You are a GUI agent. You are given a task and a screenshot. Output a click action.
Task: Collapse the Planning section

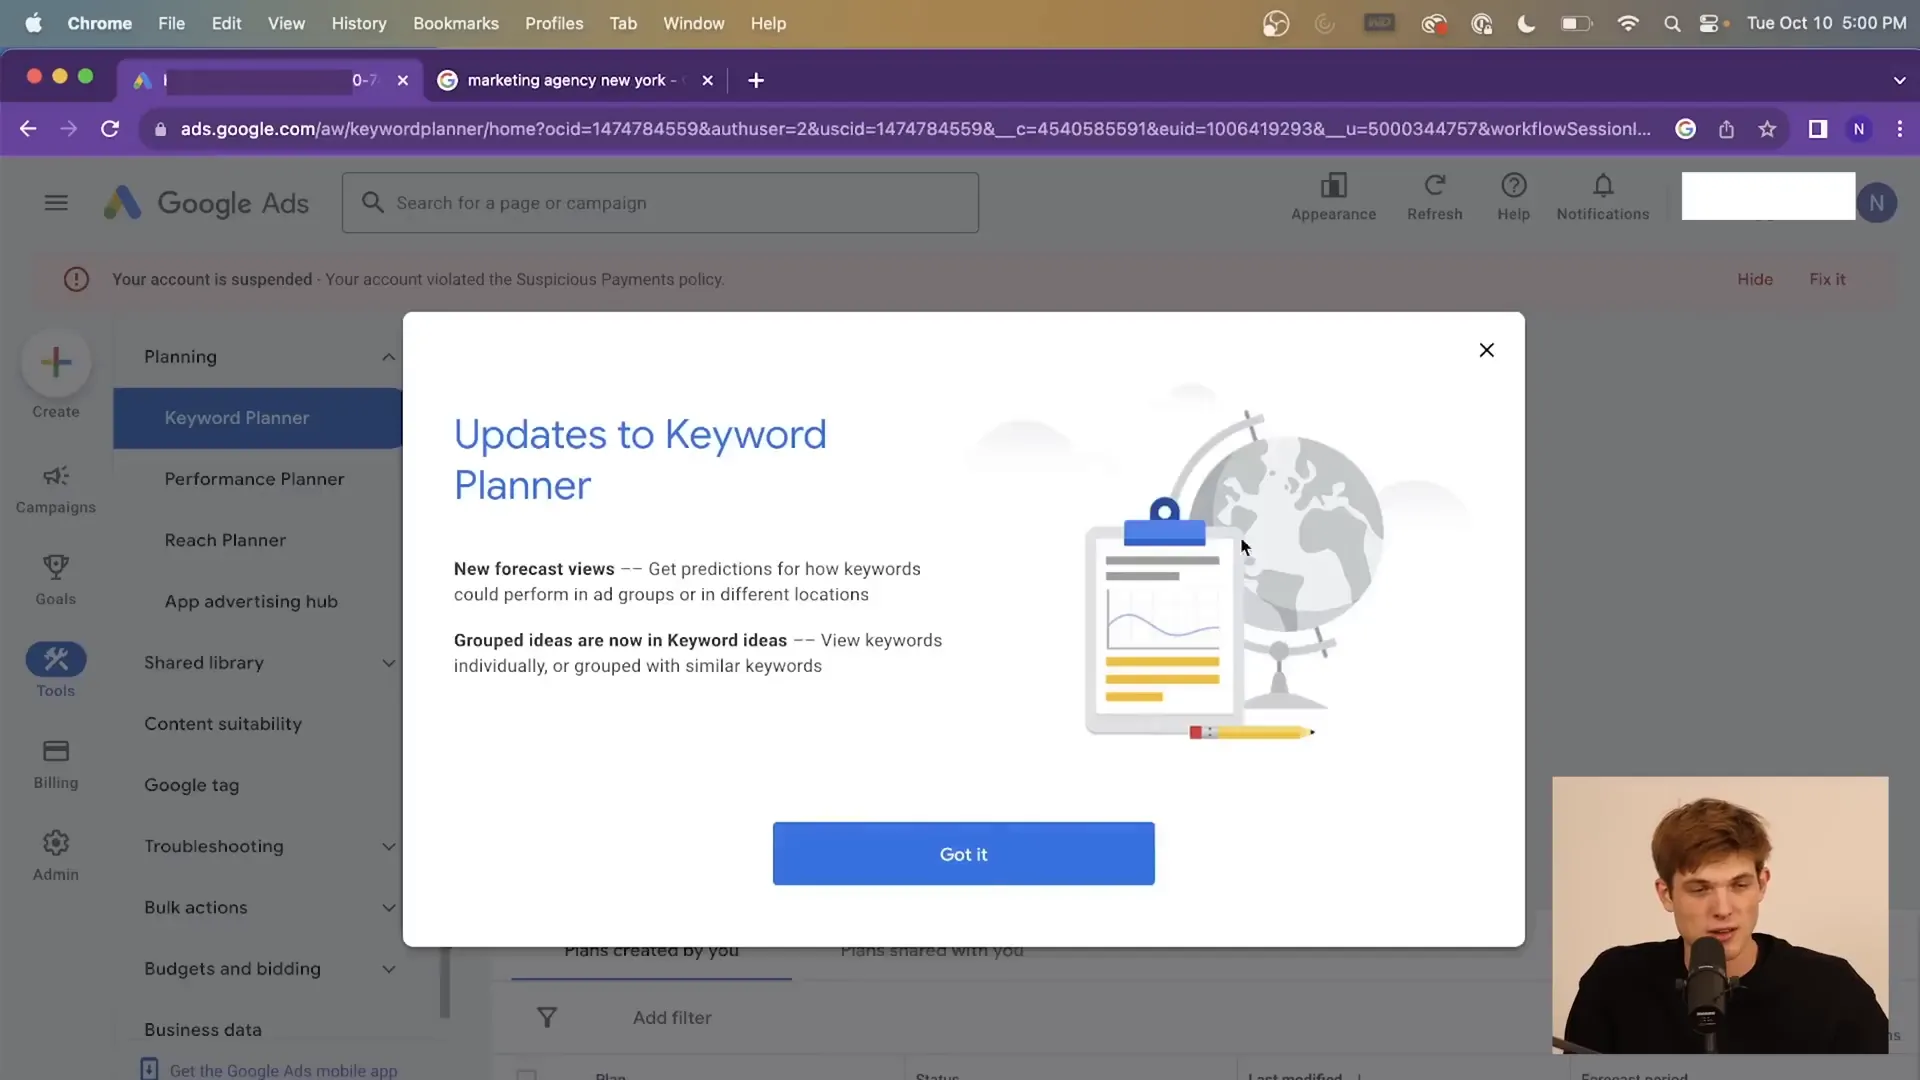point(388,357)
